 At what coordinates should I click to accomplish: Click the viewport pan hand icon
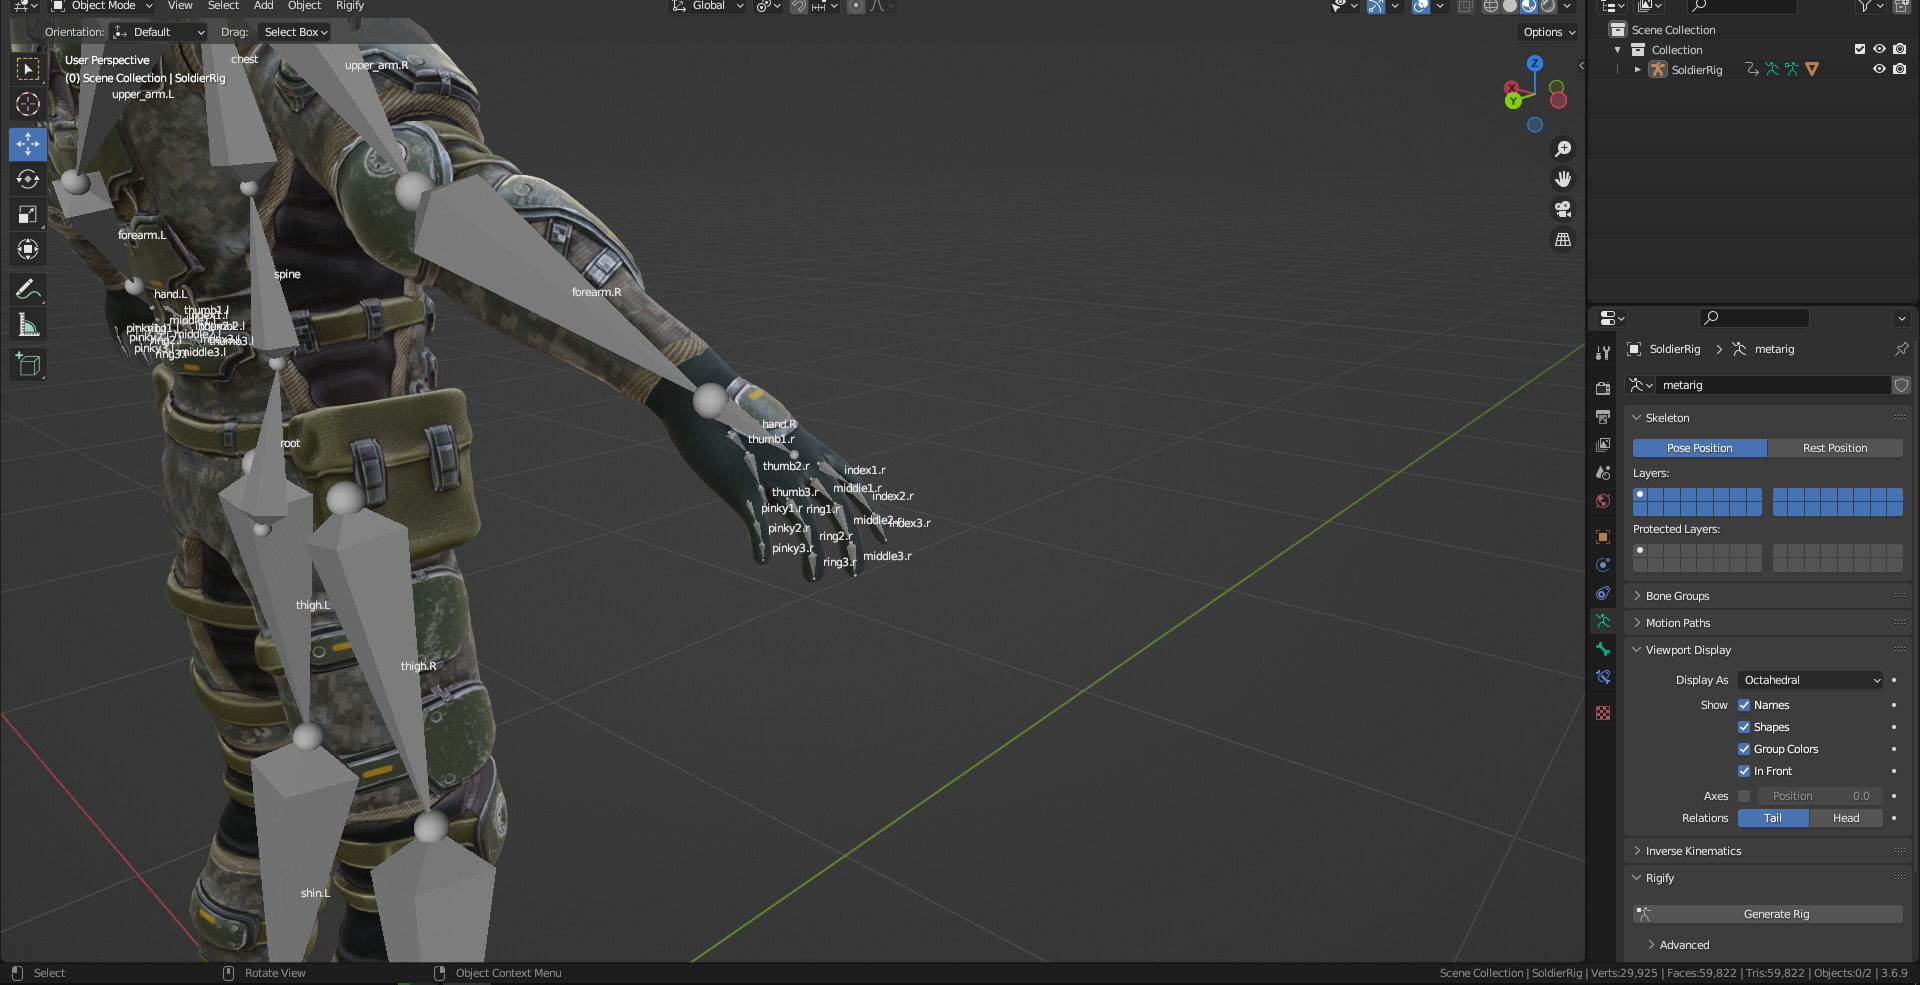1563,179
